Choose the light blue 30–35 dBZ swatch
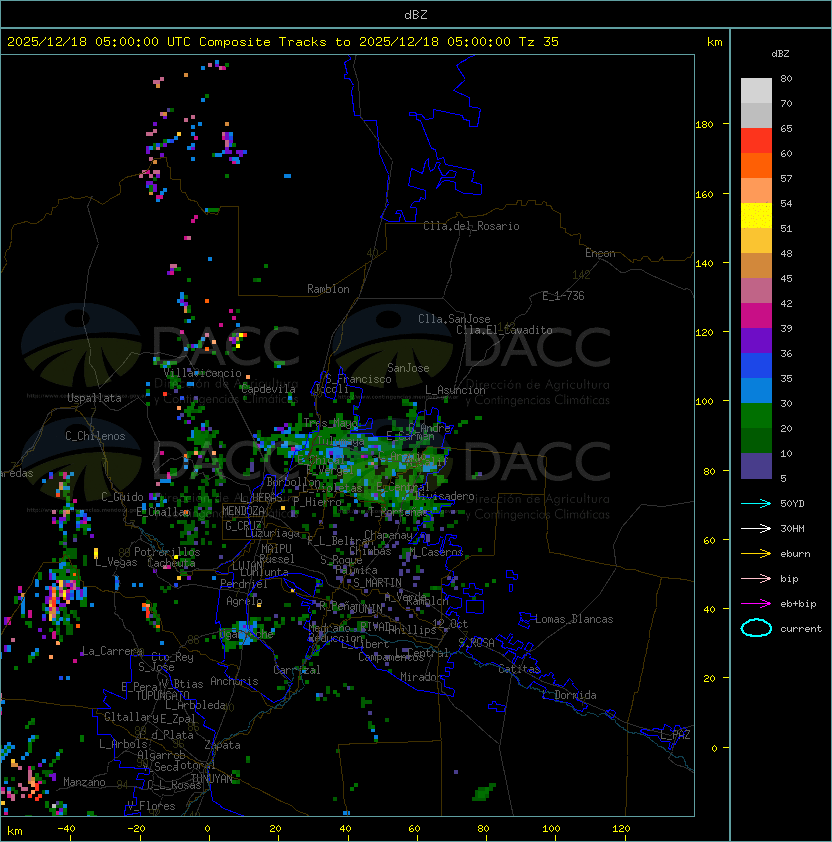832x842 pixels. 756,390
